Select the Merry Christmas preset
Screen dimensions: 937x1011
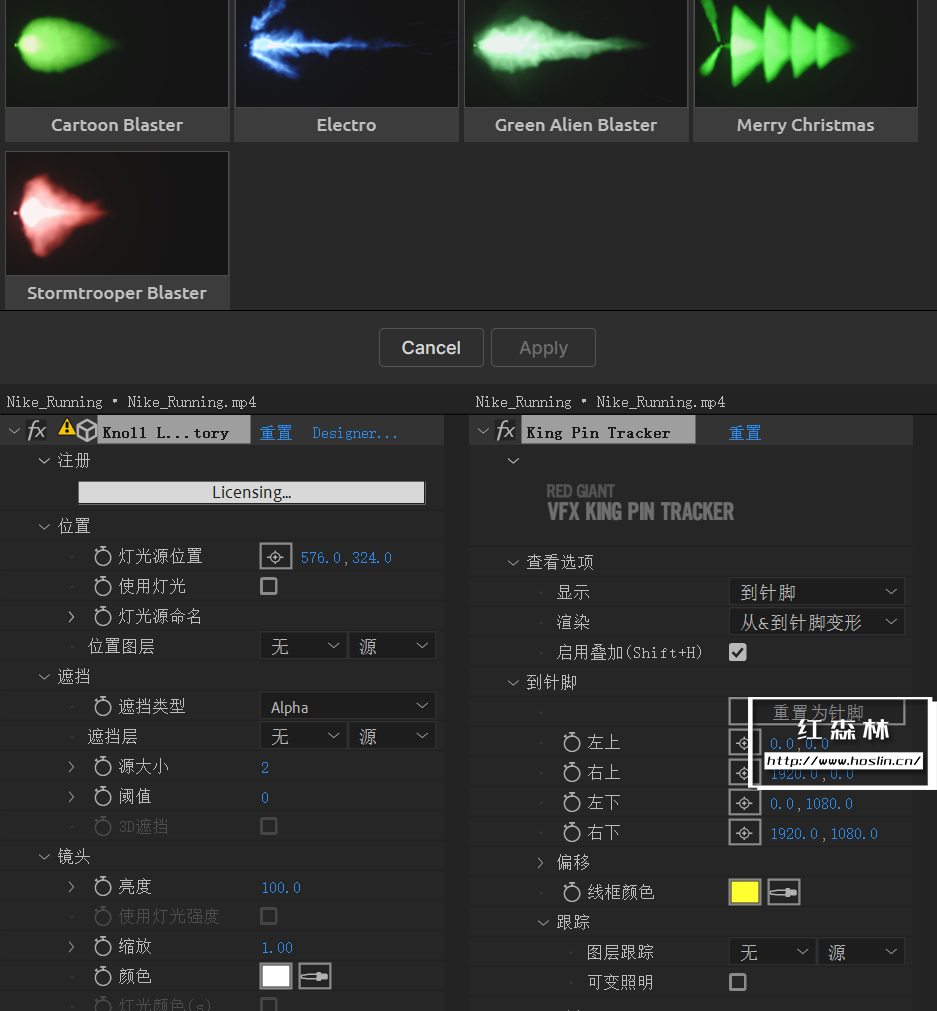(805, 70)
